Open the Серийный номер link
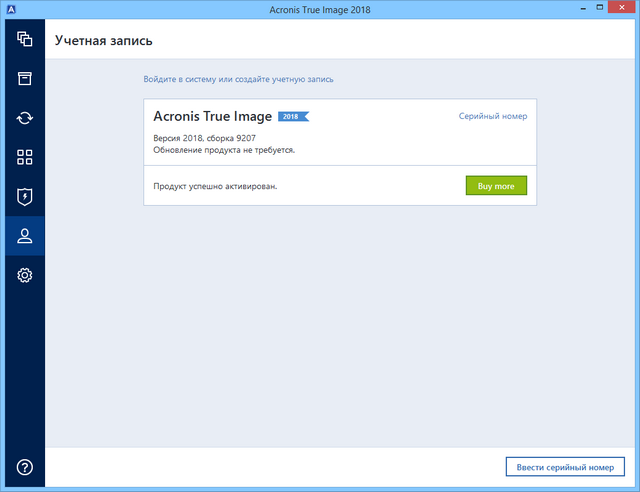The height and width of the screenshot is (492, 640). 493,116
